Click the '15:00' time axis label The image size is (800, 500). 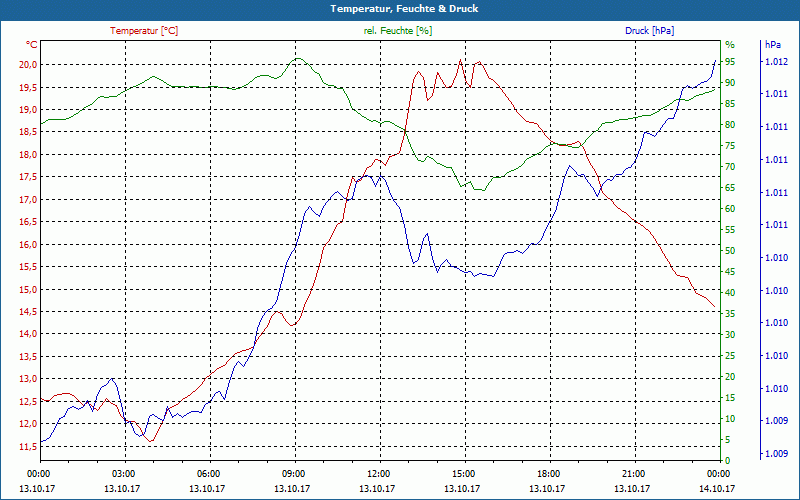pyautogui.click(x=465, y=474)
